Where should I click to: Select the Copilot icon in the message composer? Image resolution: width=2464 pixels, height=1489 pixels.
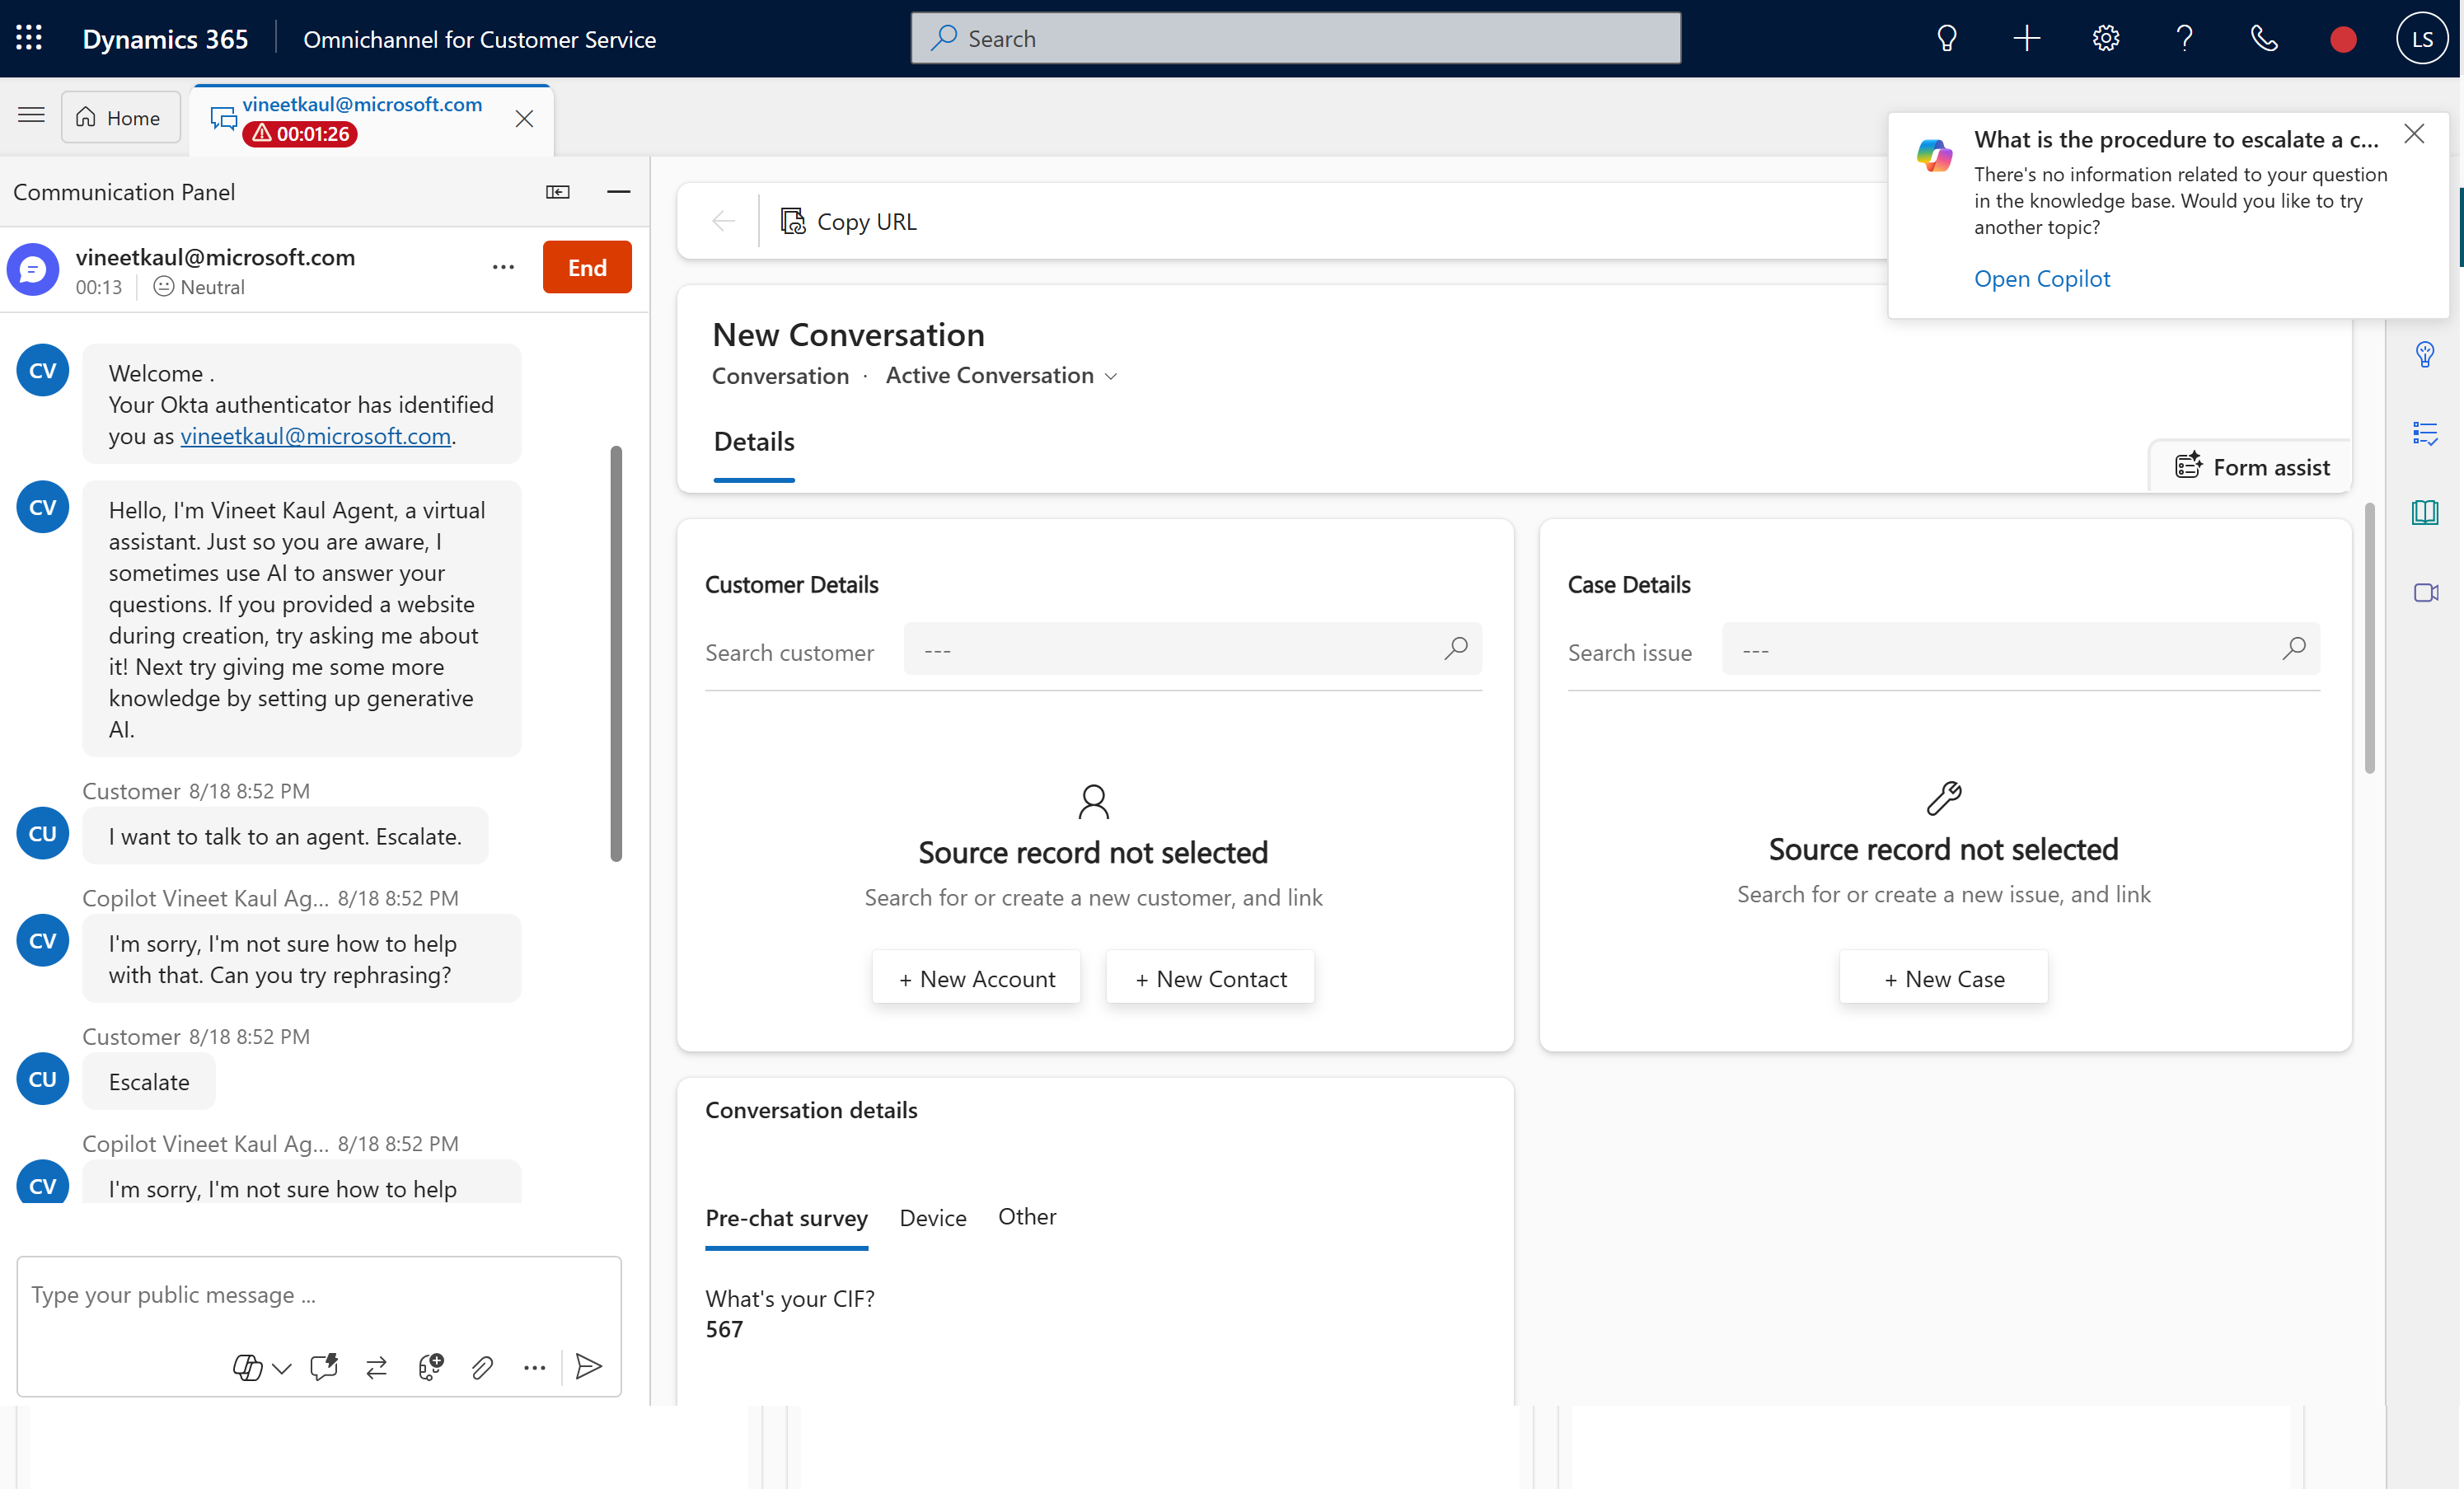(x=247, y=1367)
